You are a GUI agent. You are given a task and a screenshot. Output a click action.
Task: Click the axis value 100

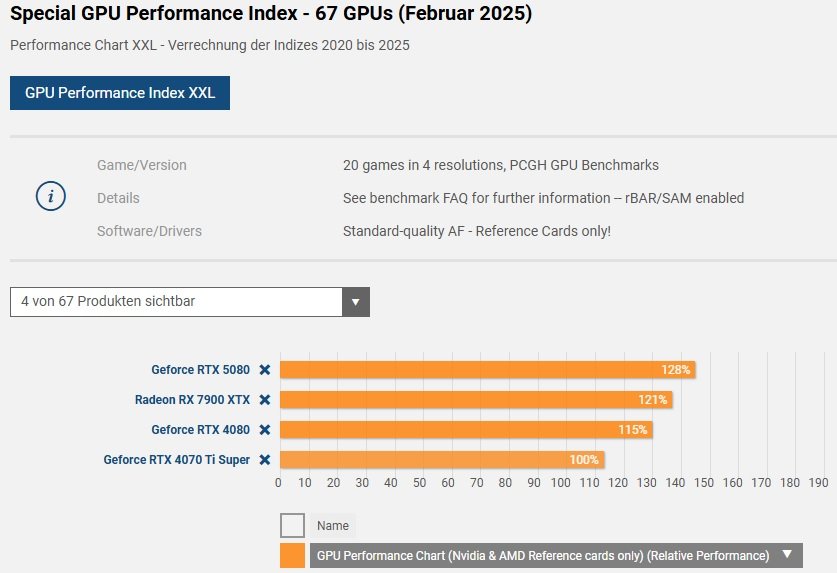[x=560, y=483]
